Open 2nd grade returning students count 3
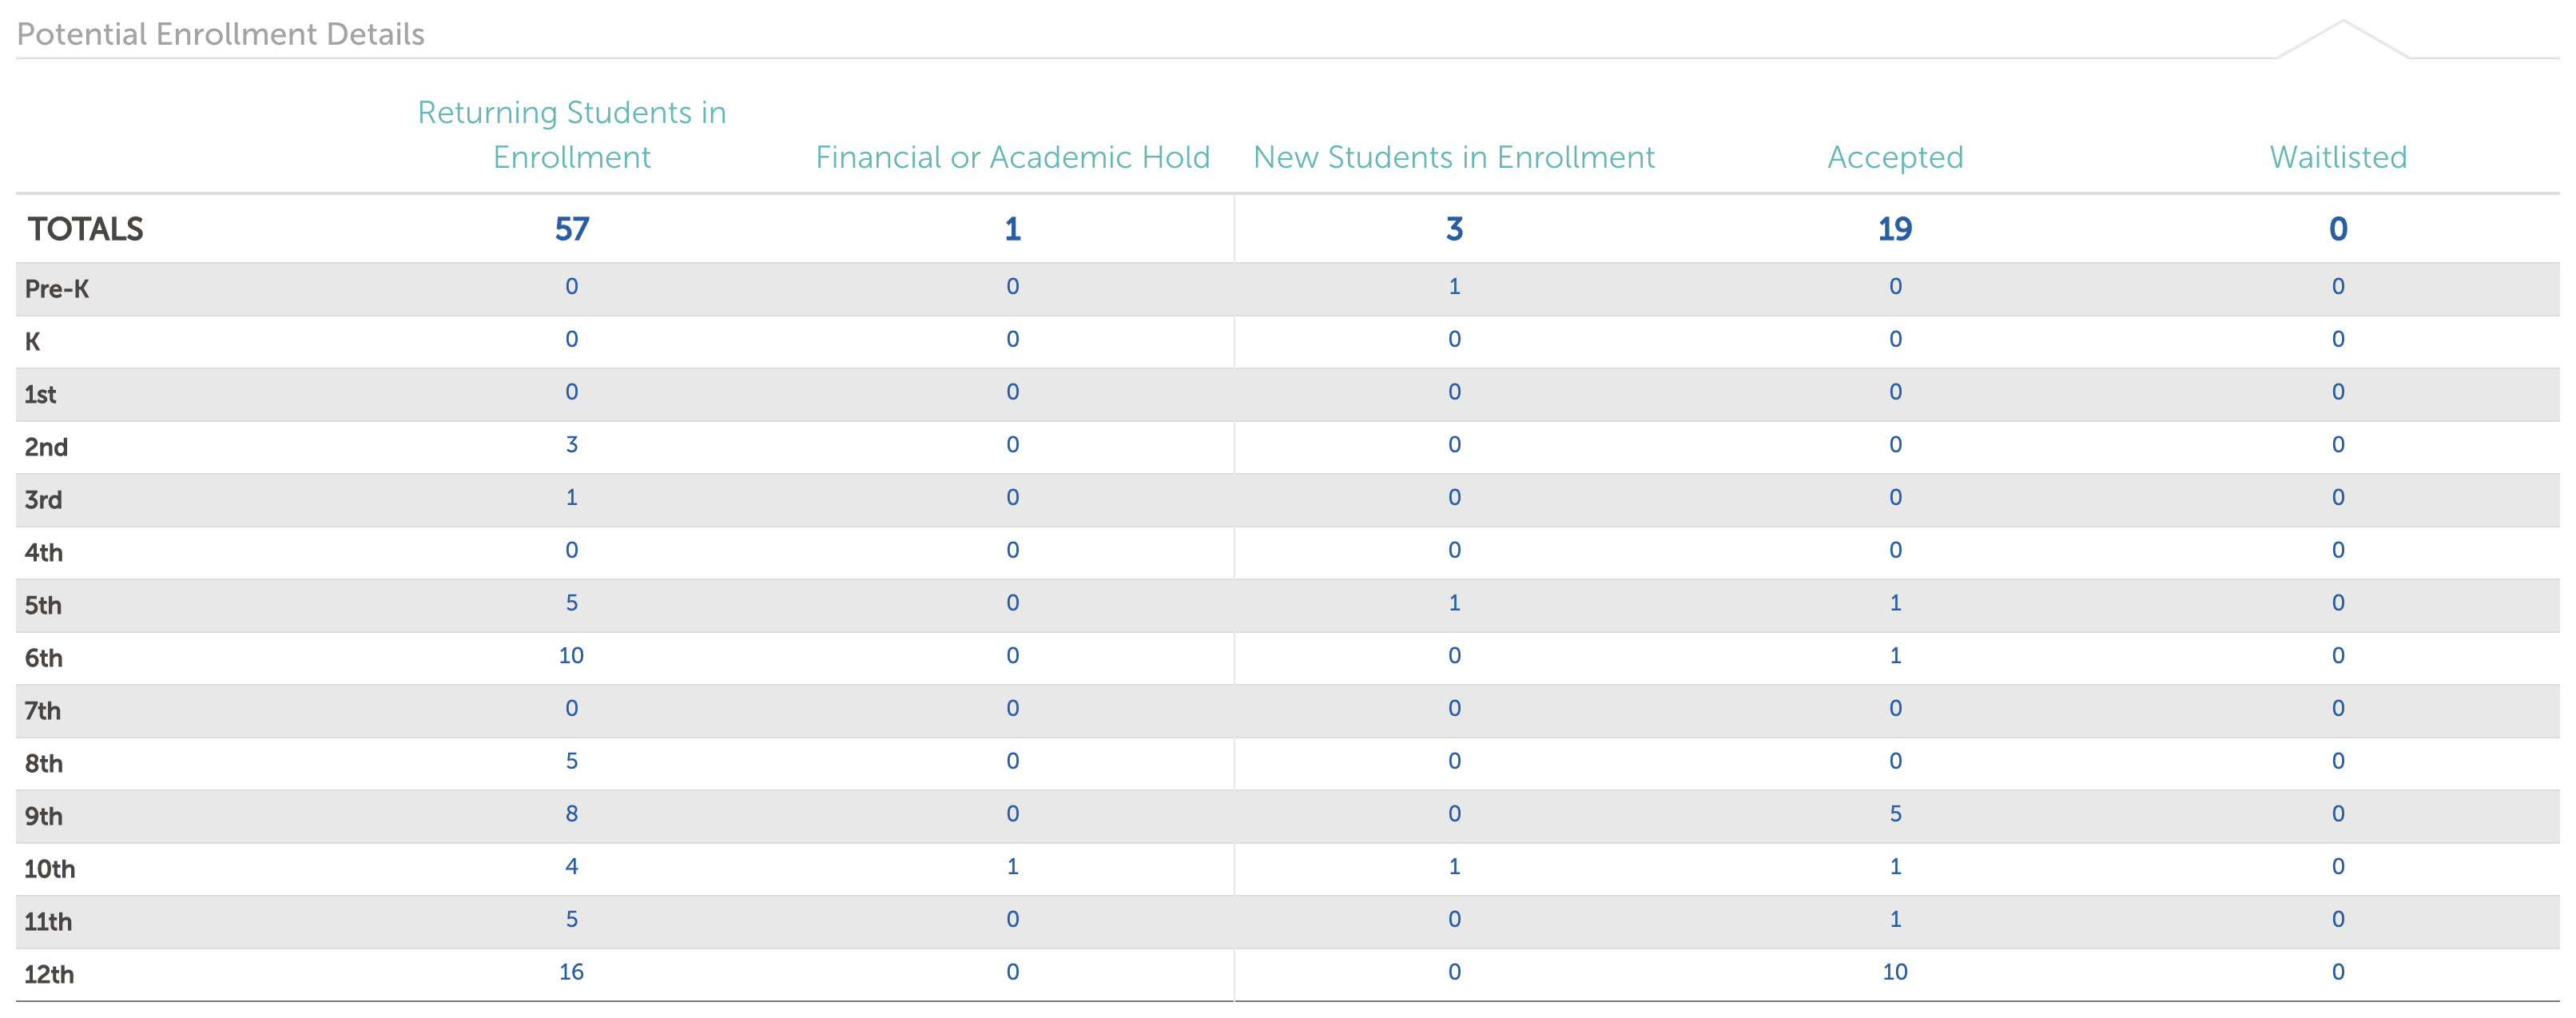The width and height of the screenshot is (2576, 1018). click(571, 445)
